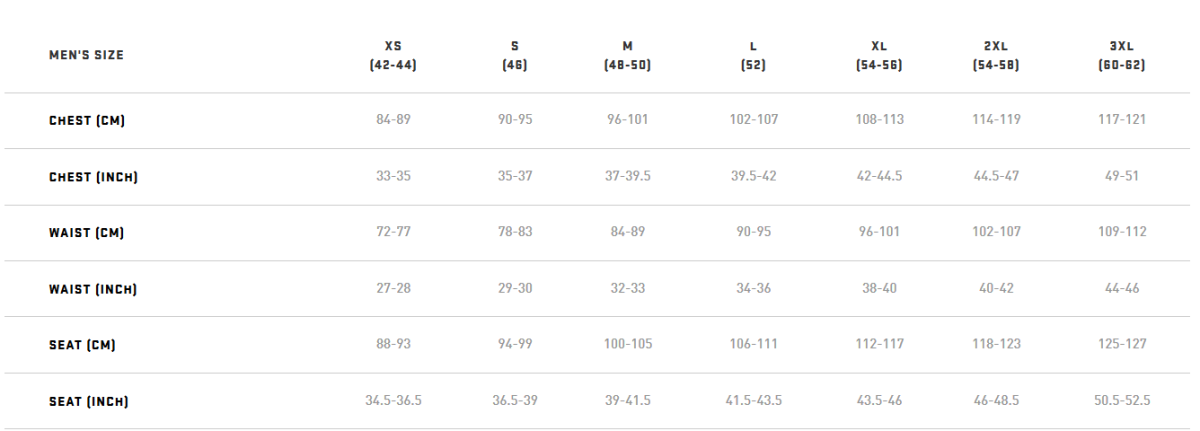Select the waist value 34-36 for L

click(753, 289)
